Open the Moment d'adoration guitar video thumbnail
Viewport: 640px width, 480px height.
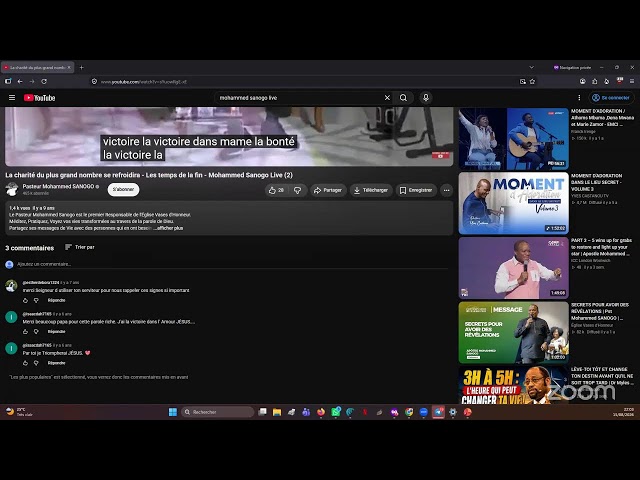click(513, 139)
